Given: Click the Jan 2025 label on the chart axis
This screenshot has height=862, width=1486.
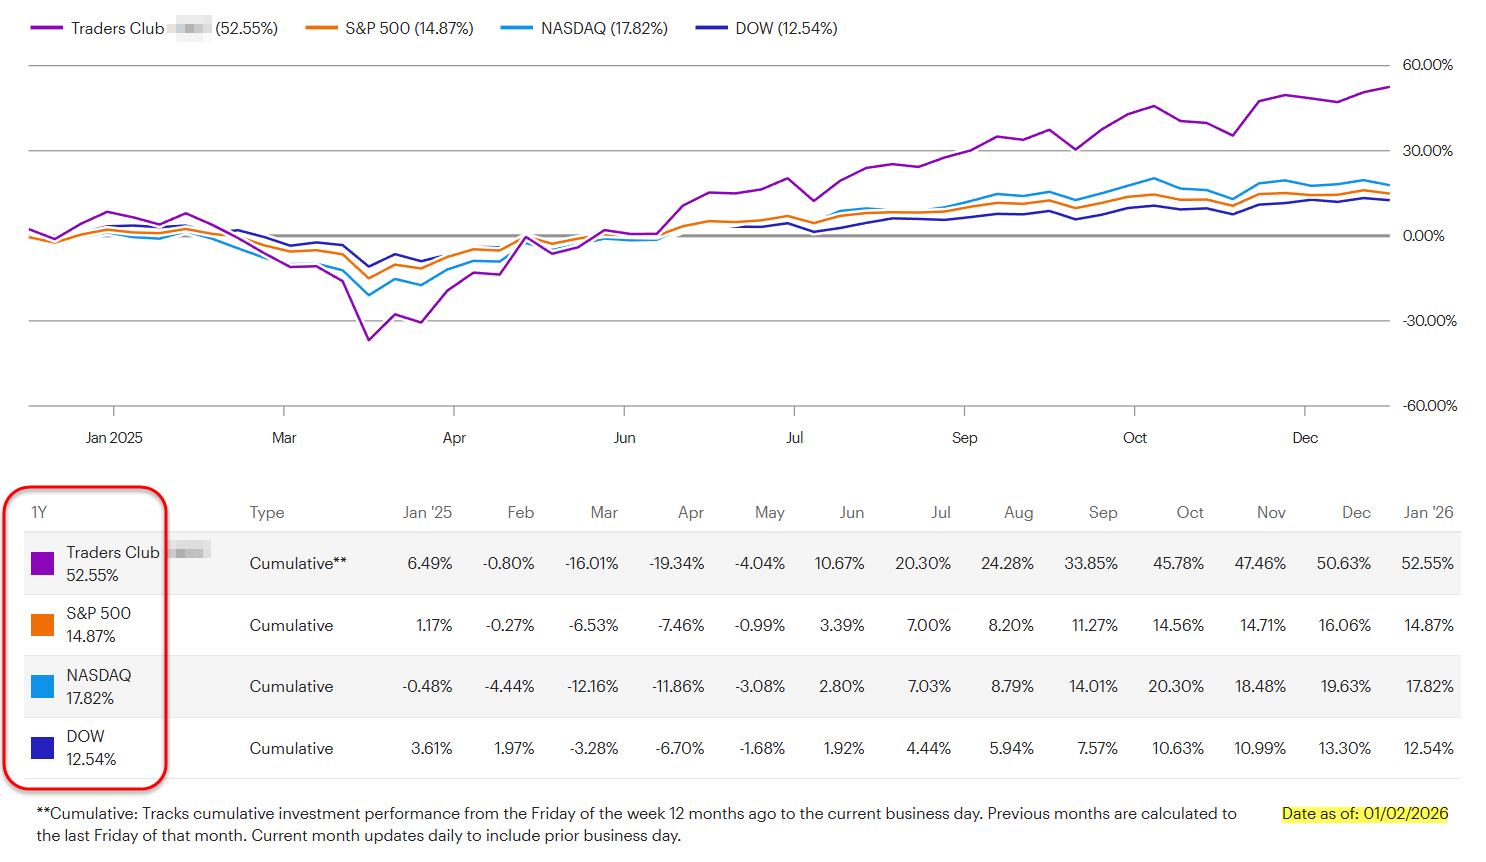Looking at the screenshot, I should tap(114, 438).
